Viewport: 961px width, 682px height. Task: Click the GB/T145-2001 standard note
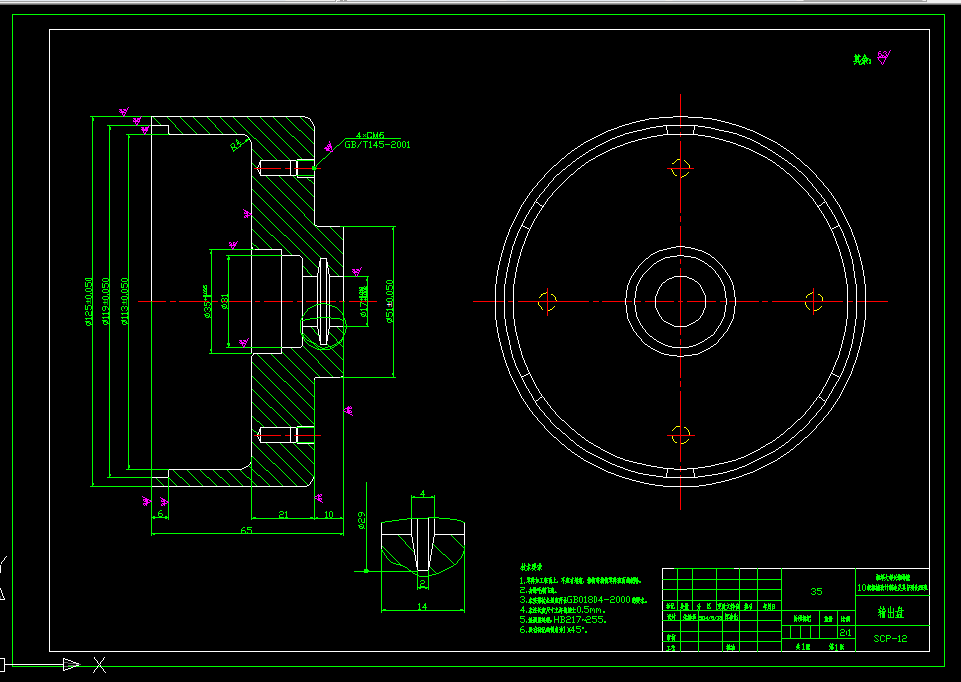pos(378,145)
